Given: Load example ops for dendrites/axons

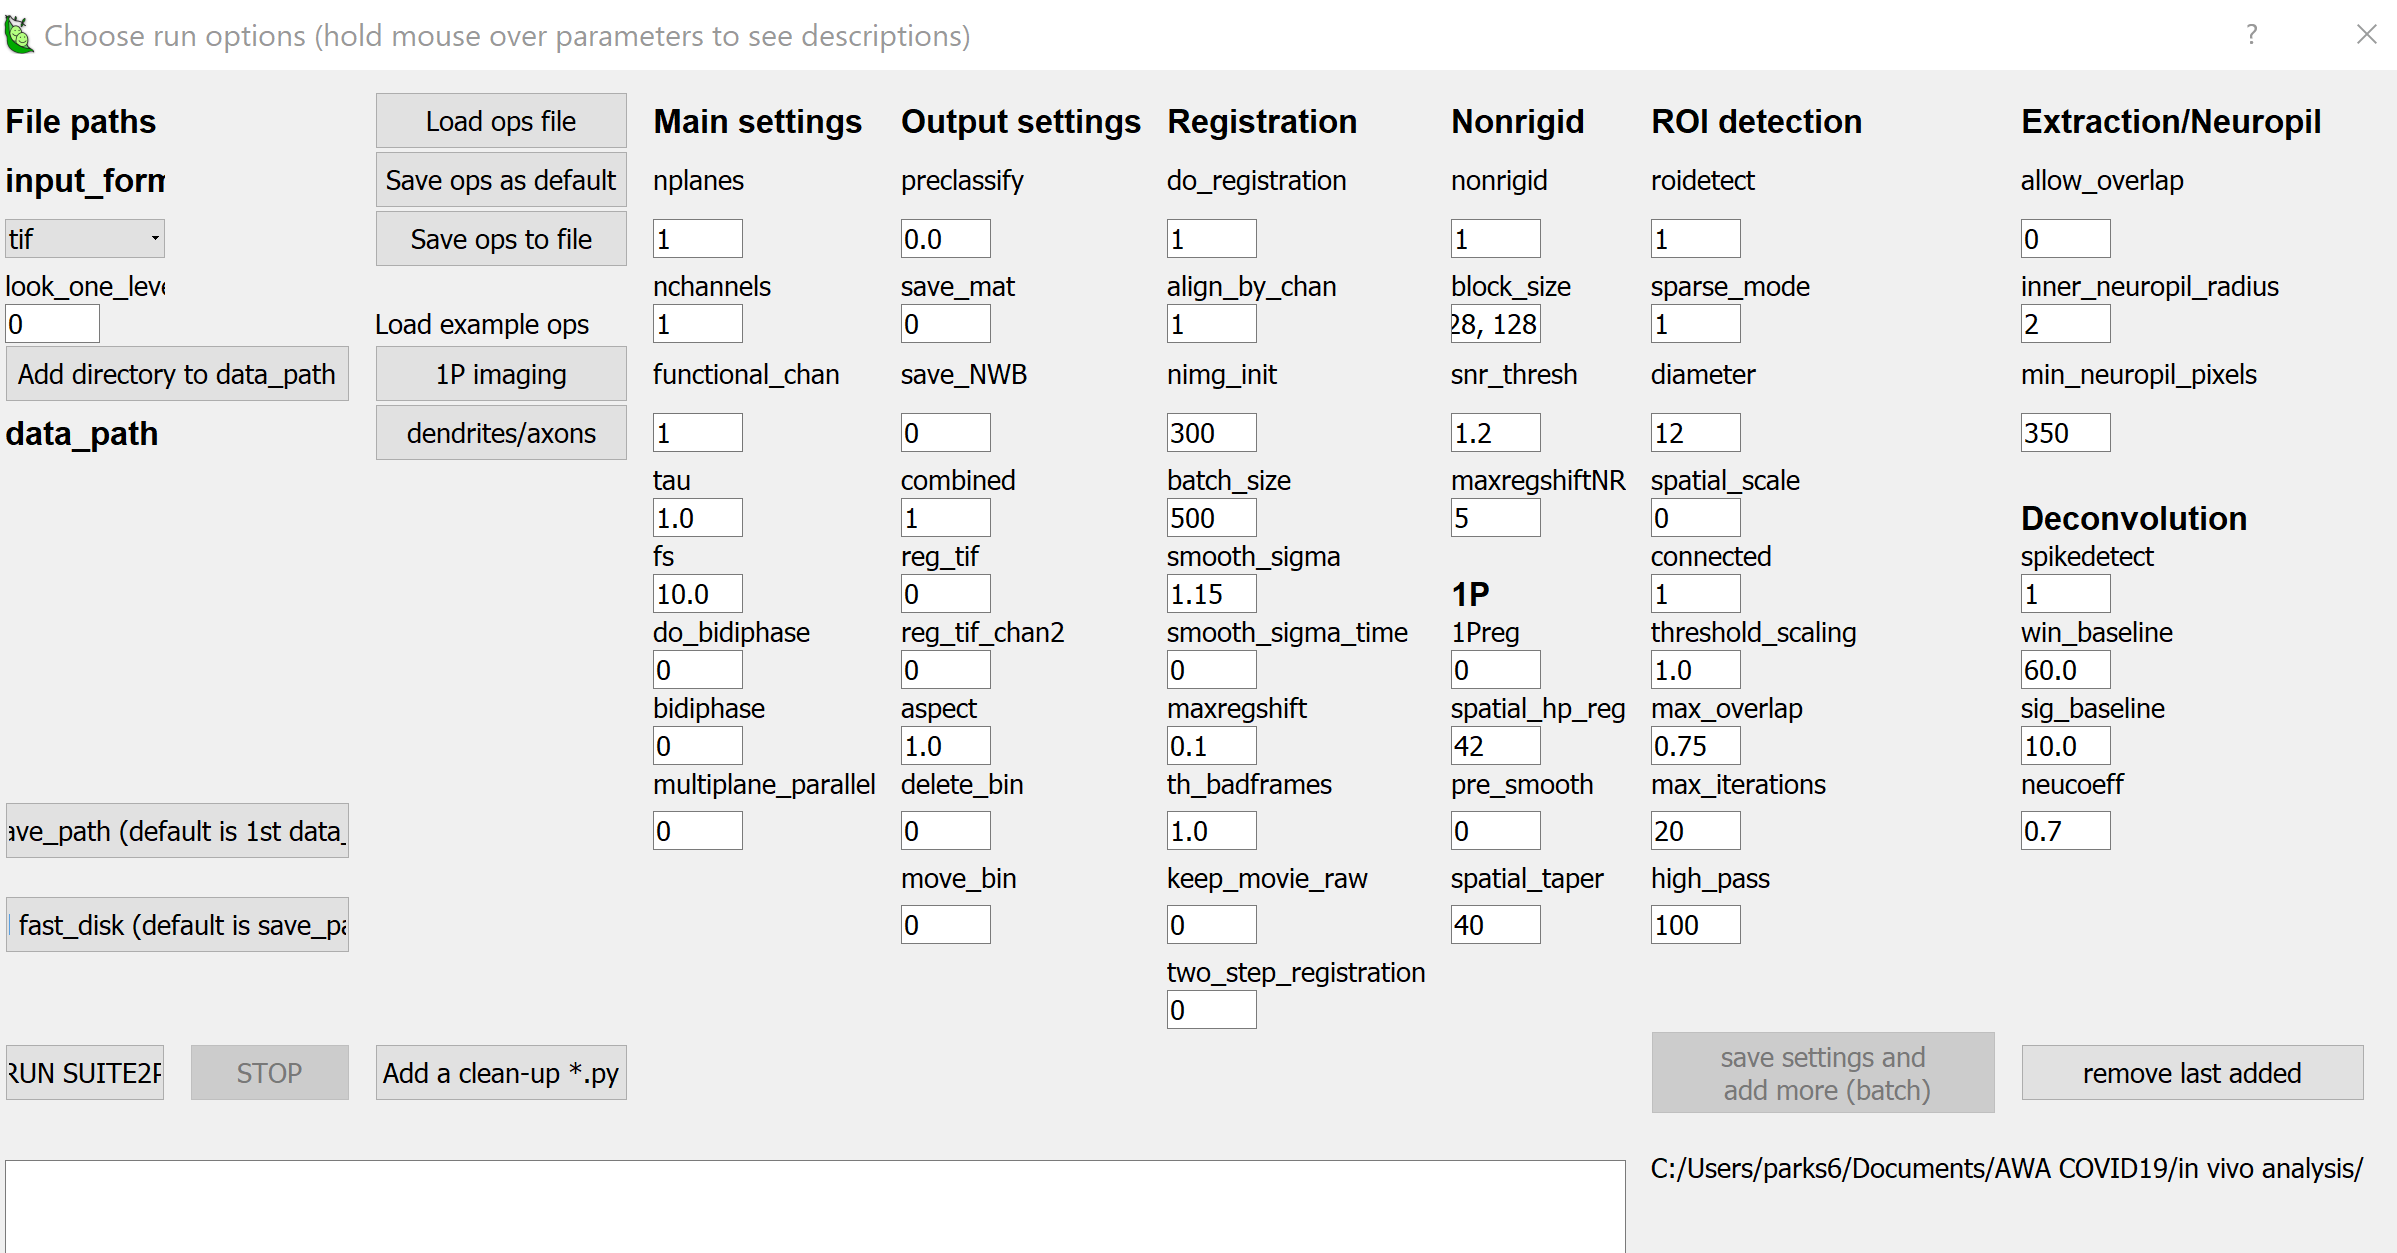Looking at the screenshot, I should click(x=500, y=432).
